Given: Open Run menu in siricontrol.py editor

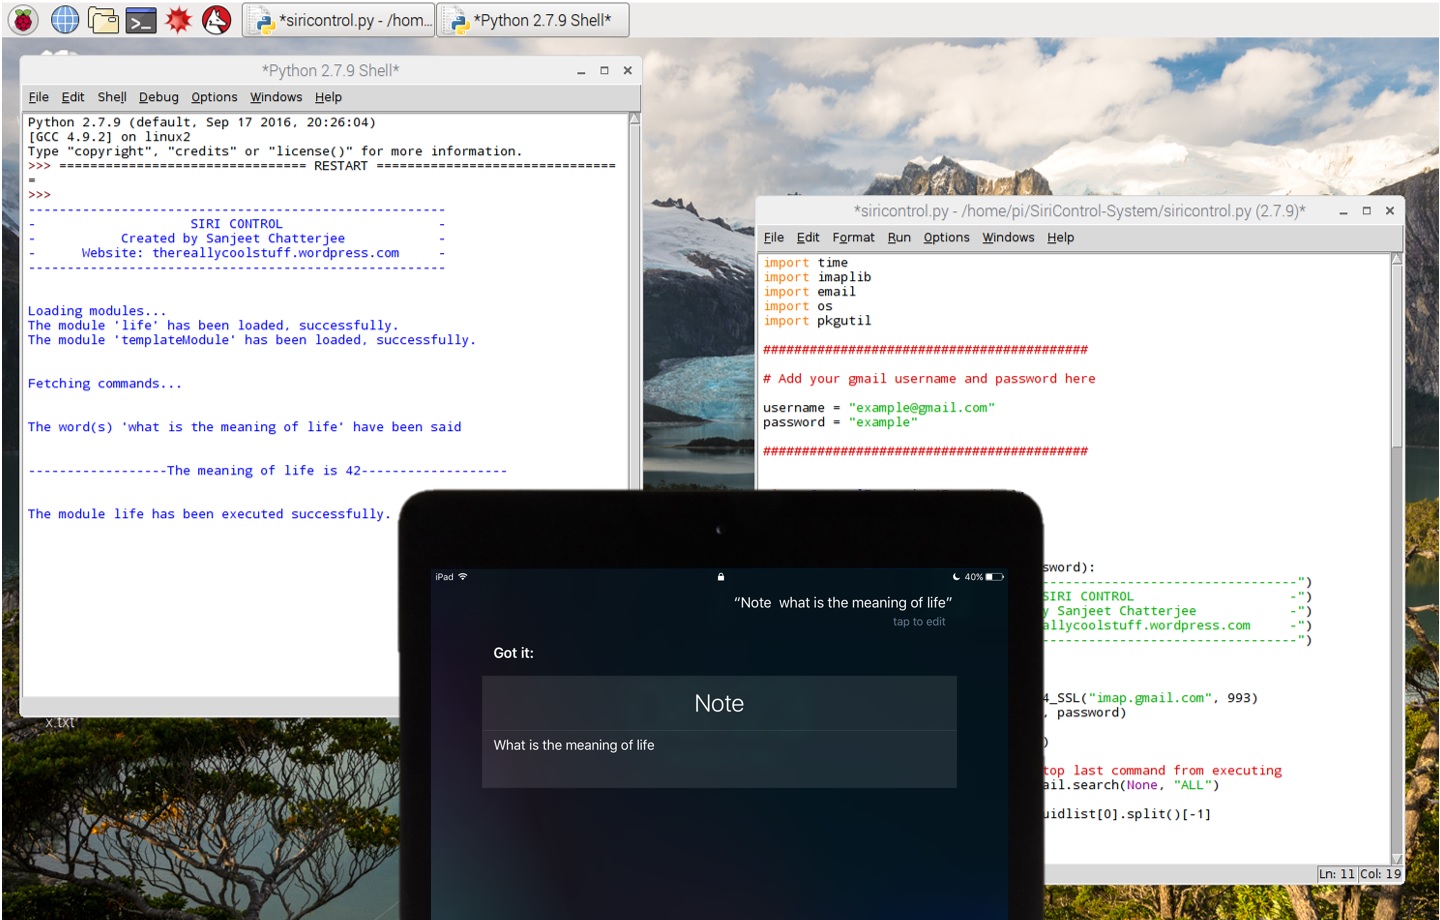Looking at the screenshot, I should [x=899, y=237].
